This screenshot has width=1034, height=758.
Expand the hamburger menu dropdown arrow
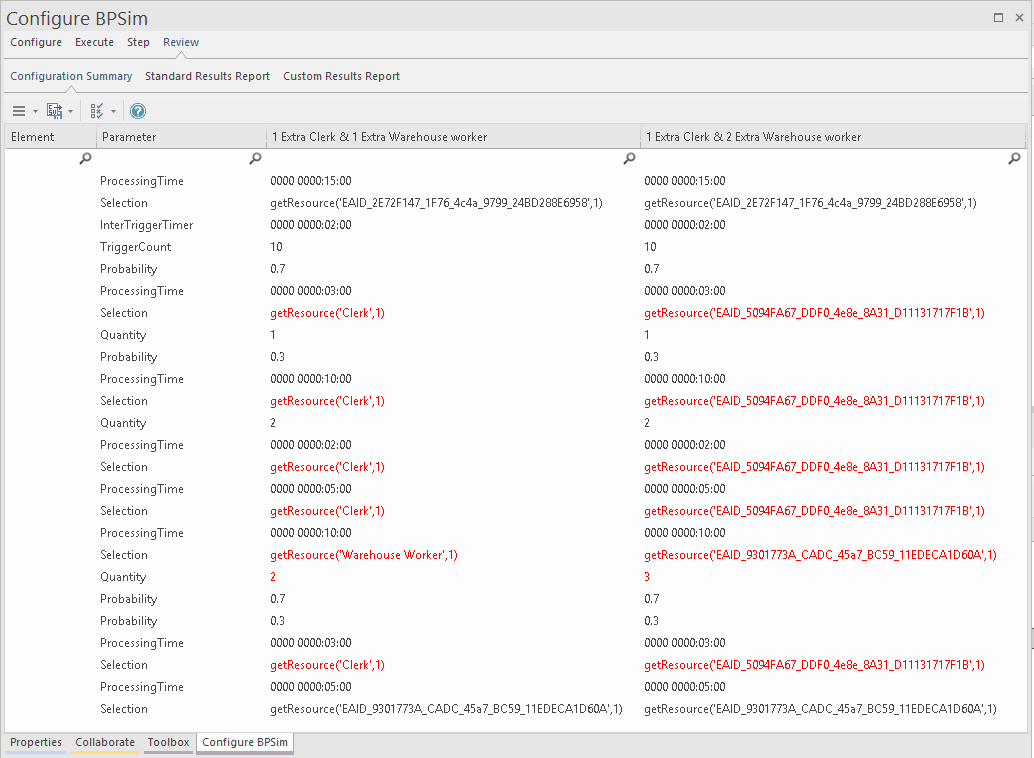(x=35, y=112)
